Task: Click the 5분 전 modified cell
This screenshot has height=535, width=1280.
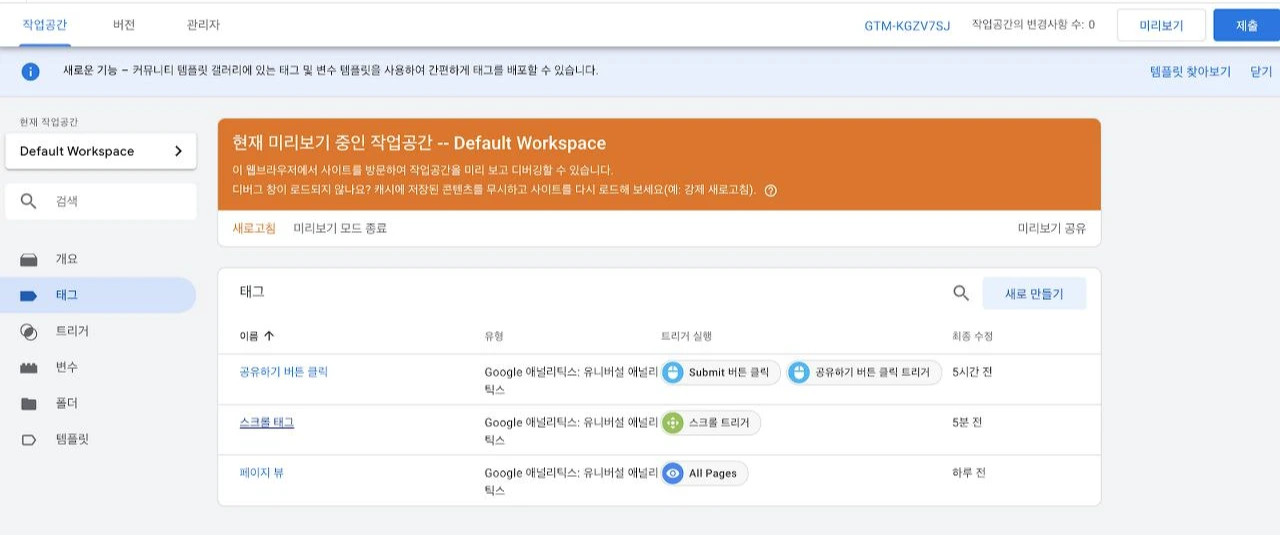Action: (x=967, y=422)
